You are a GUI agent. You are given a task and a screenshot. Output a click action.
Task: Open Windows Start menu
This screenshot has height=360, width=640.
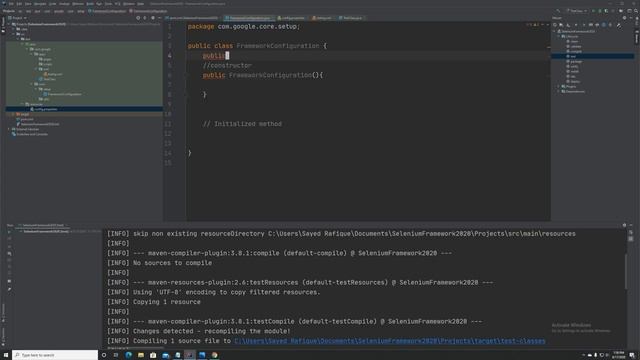click(6, 355)
